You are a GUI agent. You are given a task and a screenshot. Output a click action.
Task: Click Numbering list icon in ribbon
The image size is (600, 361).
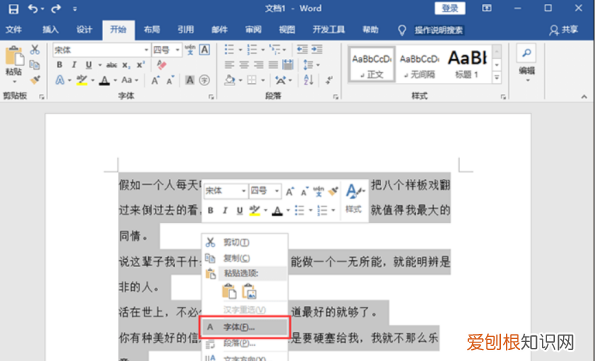(252, 49)
